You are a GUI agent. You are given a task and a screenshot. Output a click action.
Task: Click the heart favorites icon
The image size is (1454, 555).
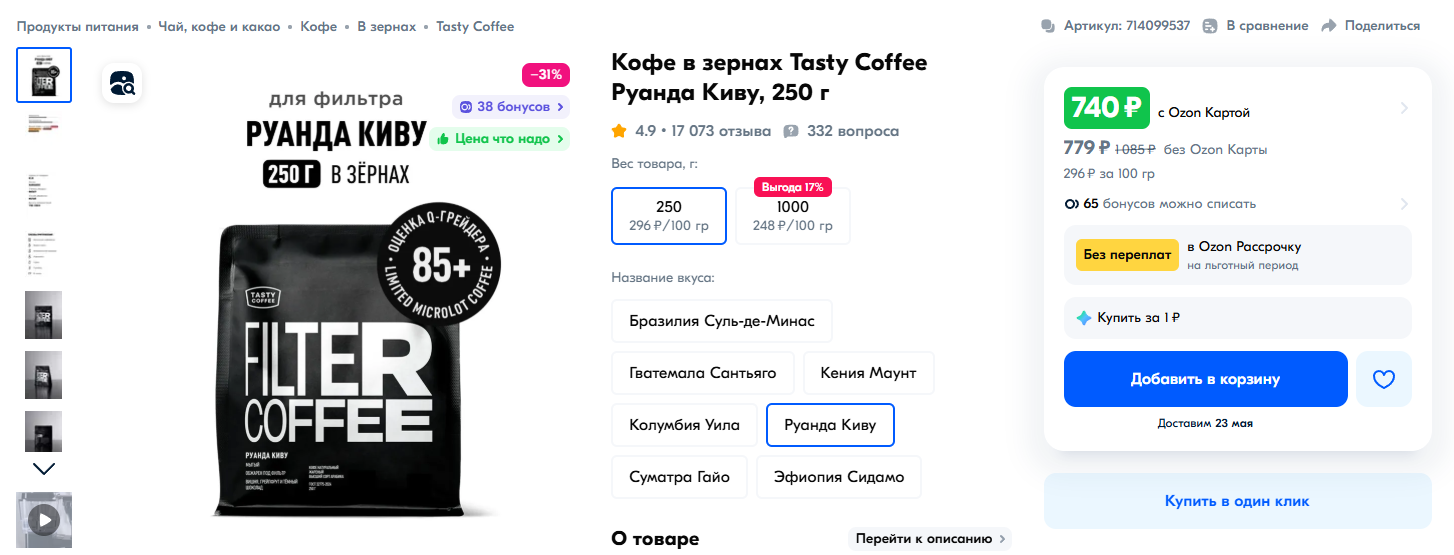click(x=1383, y=379)
